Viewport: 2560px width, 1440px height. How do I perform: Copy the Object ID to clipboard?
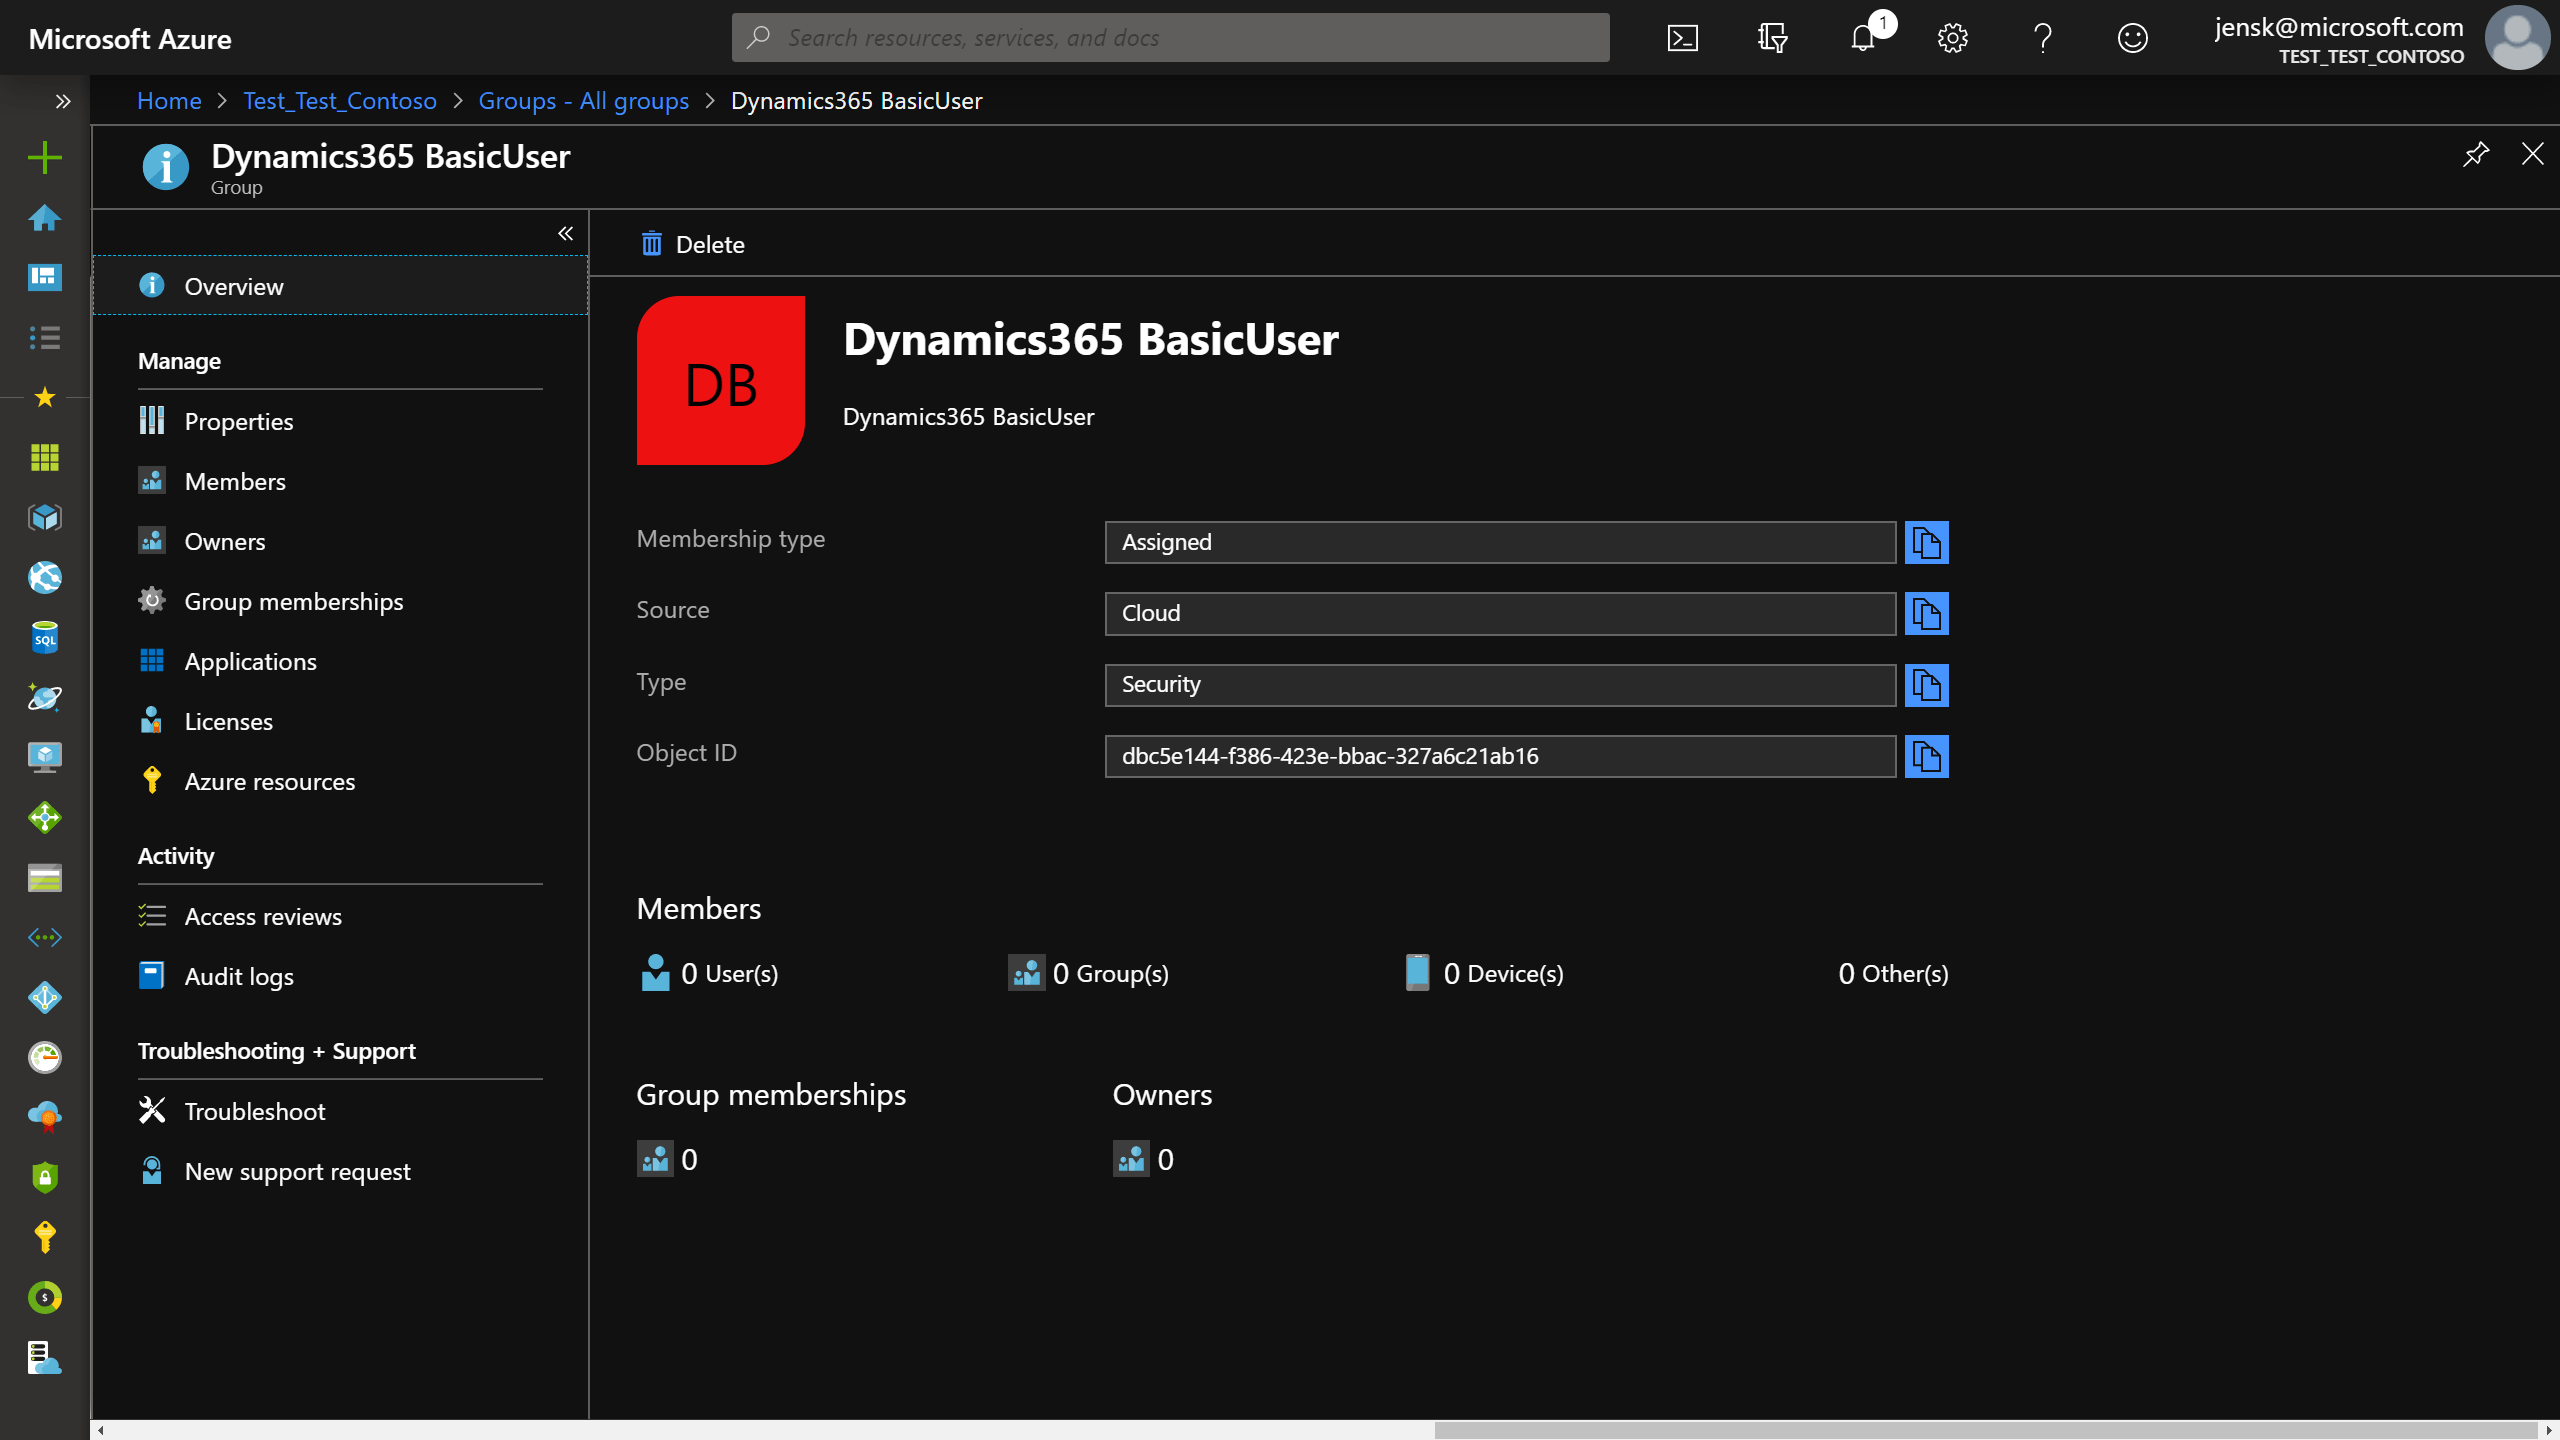[1926, 756]
